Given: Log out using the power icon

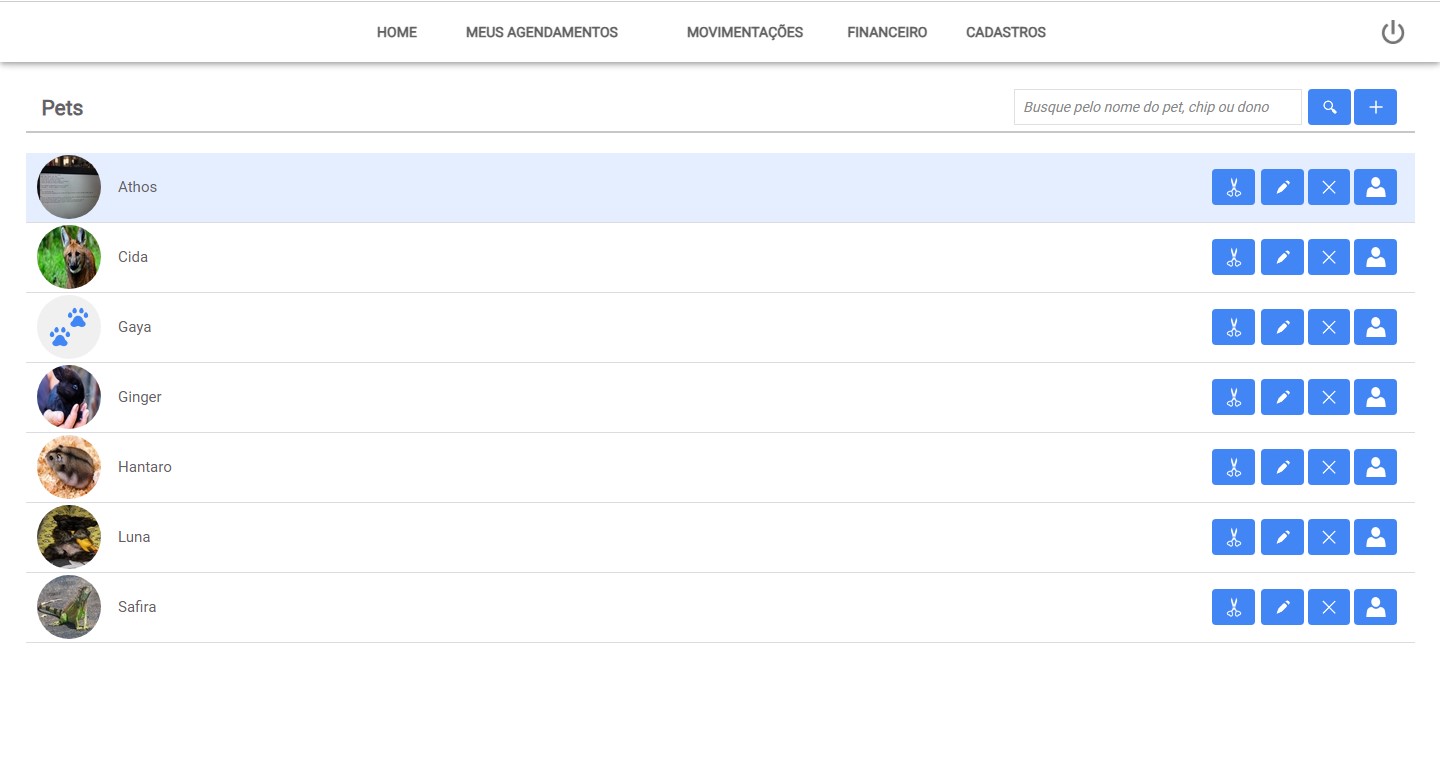Looking at the screenshot, I should 1392,33.
